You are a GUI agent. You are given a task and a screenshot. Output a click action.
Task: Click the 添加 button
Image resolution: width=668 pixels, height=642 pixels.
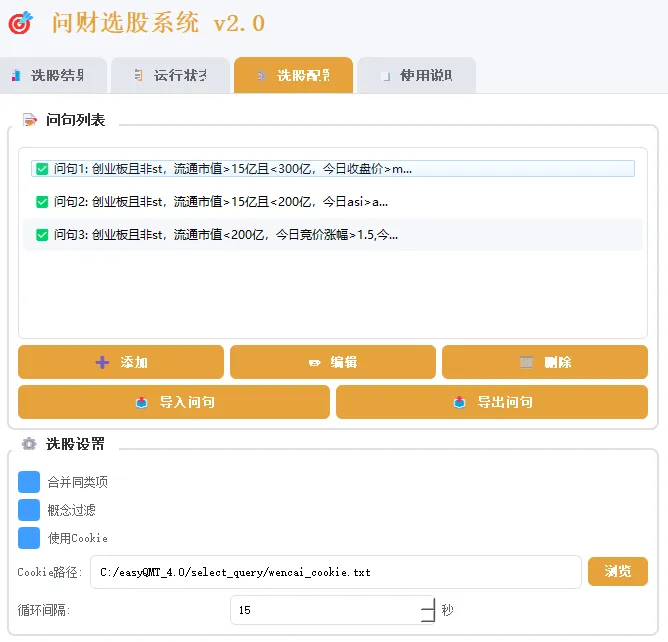(121, 362)
